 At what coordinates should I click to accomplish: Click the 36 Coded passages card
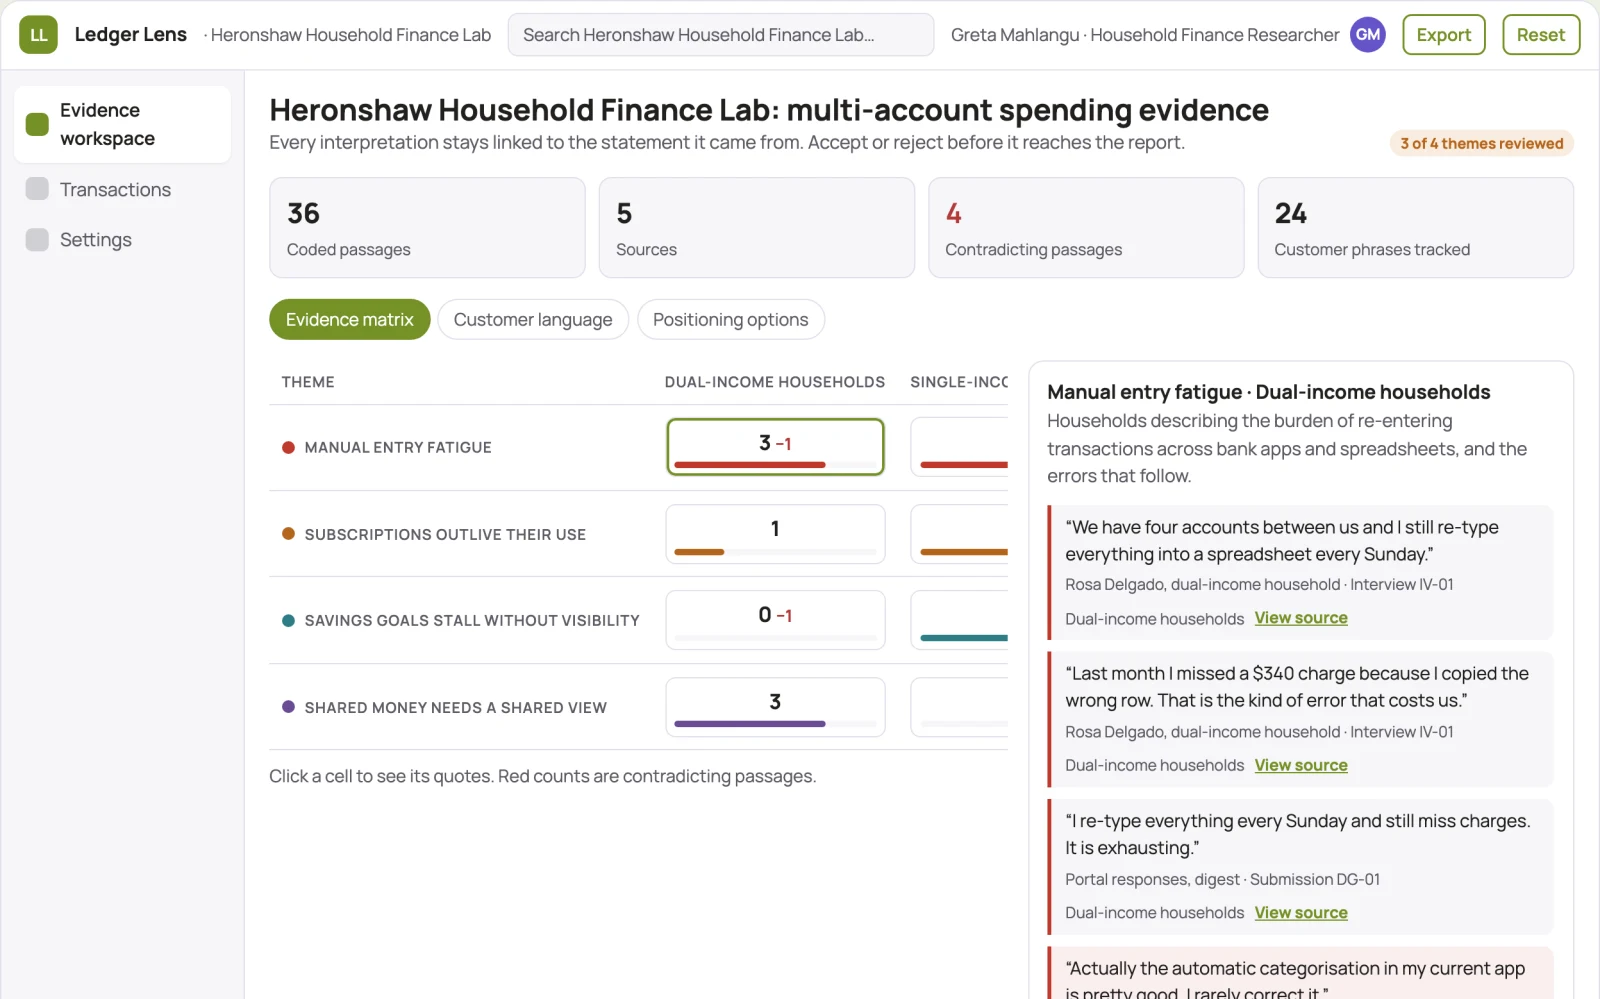click(x=427, y=228)
